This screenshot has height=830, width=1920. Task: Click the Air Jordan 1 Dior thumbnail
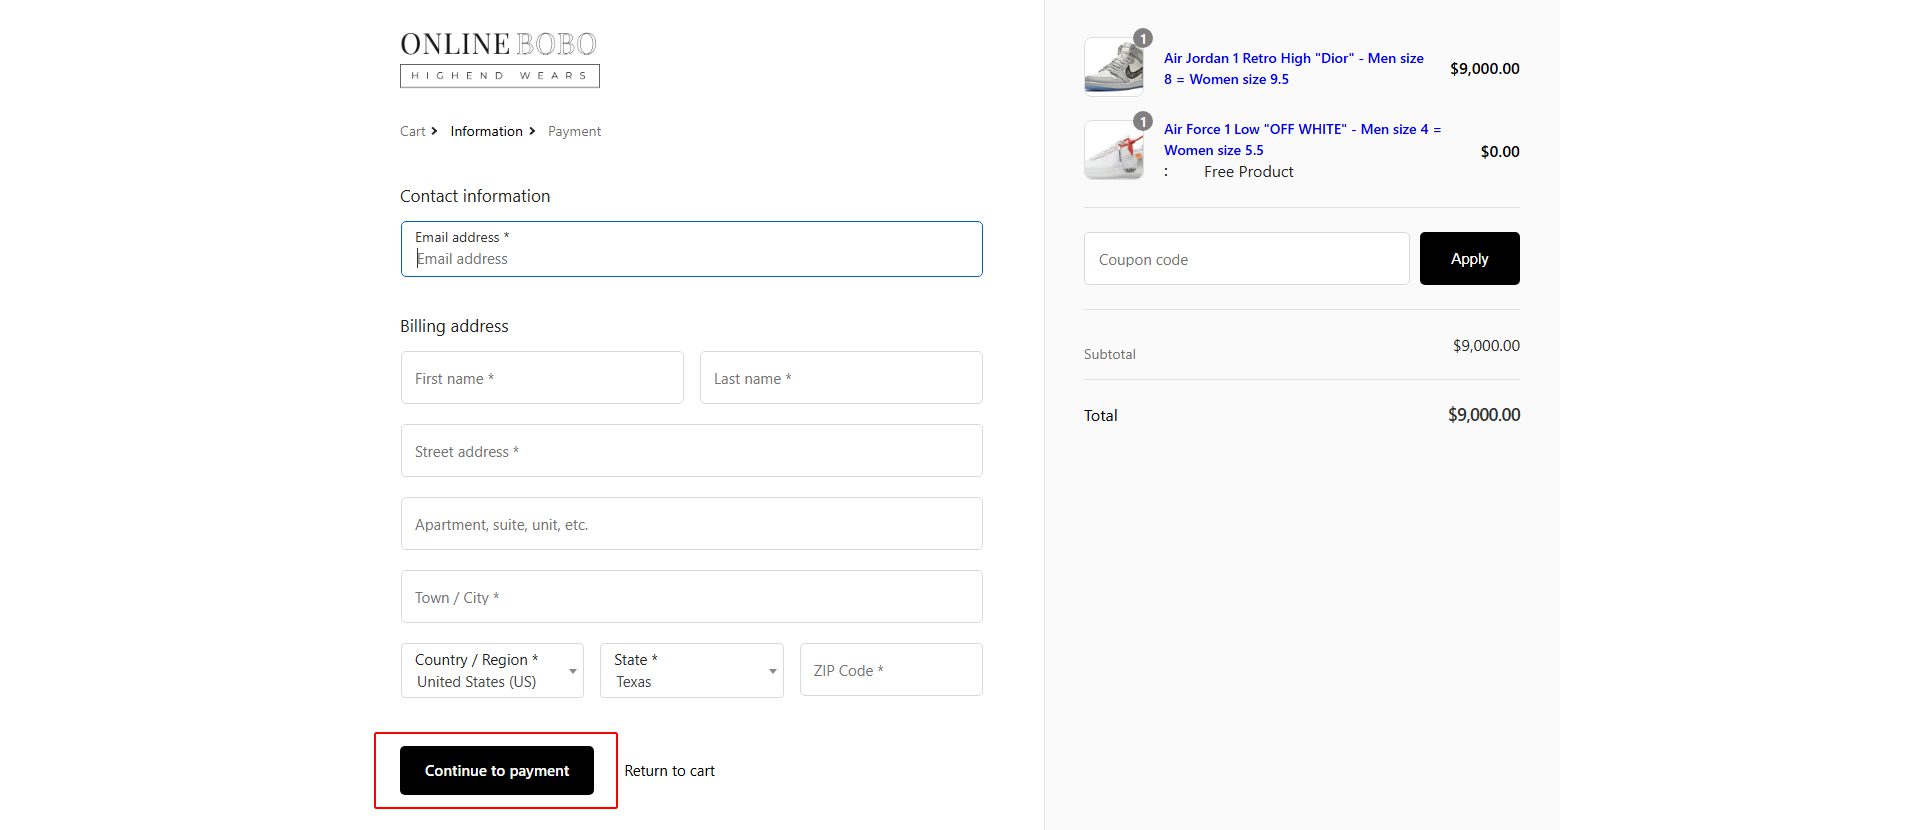tap(1114, 67)
